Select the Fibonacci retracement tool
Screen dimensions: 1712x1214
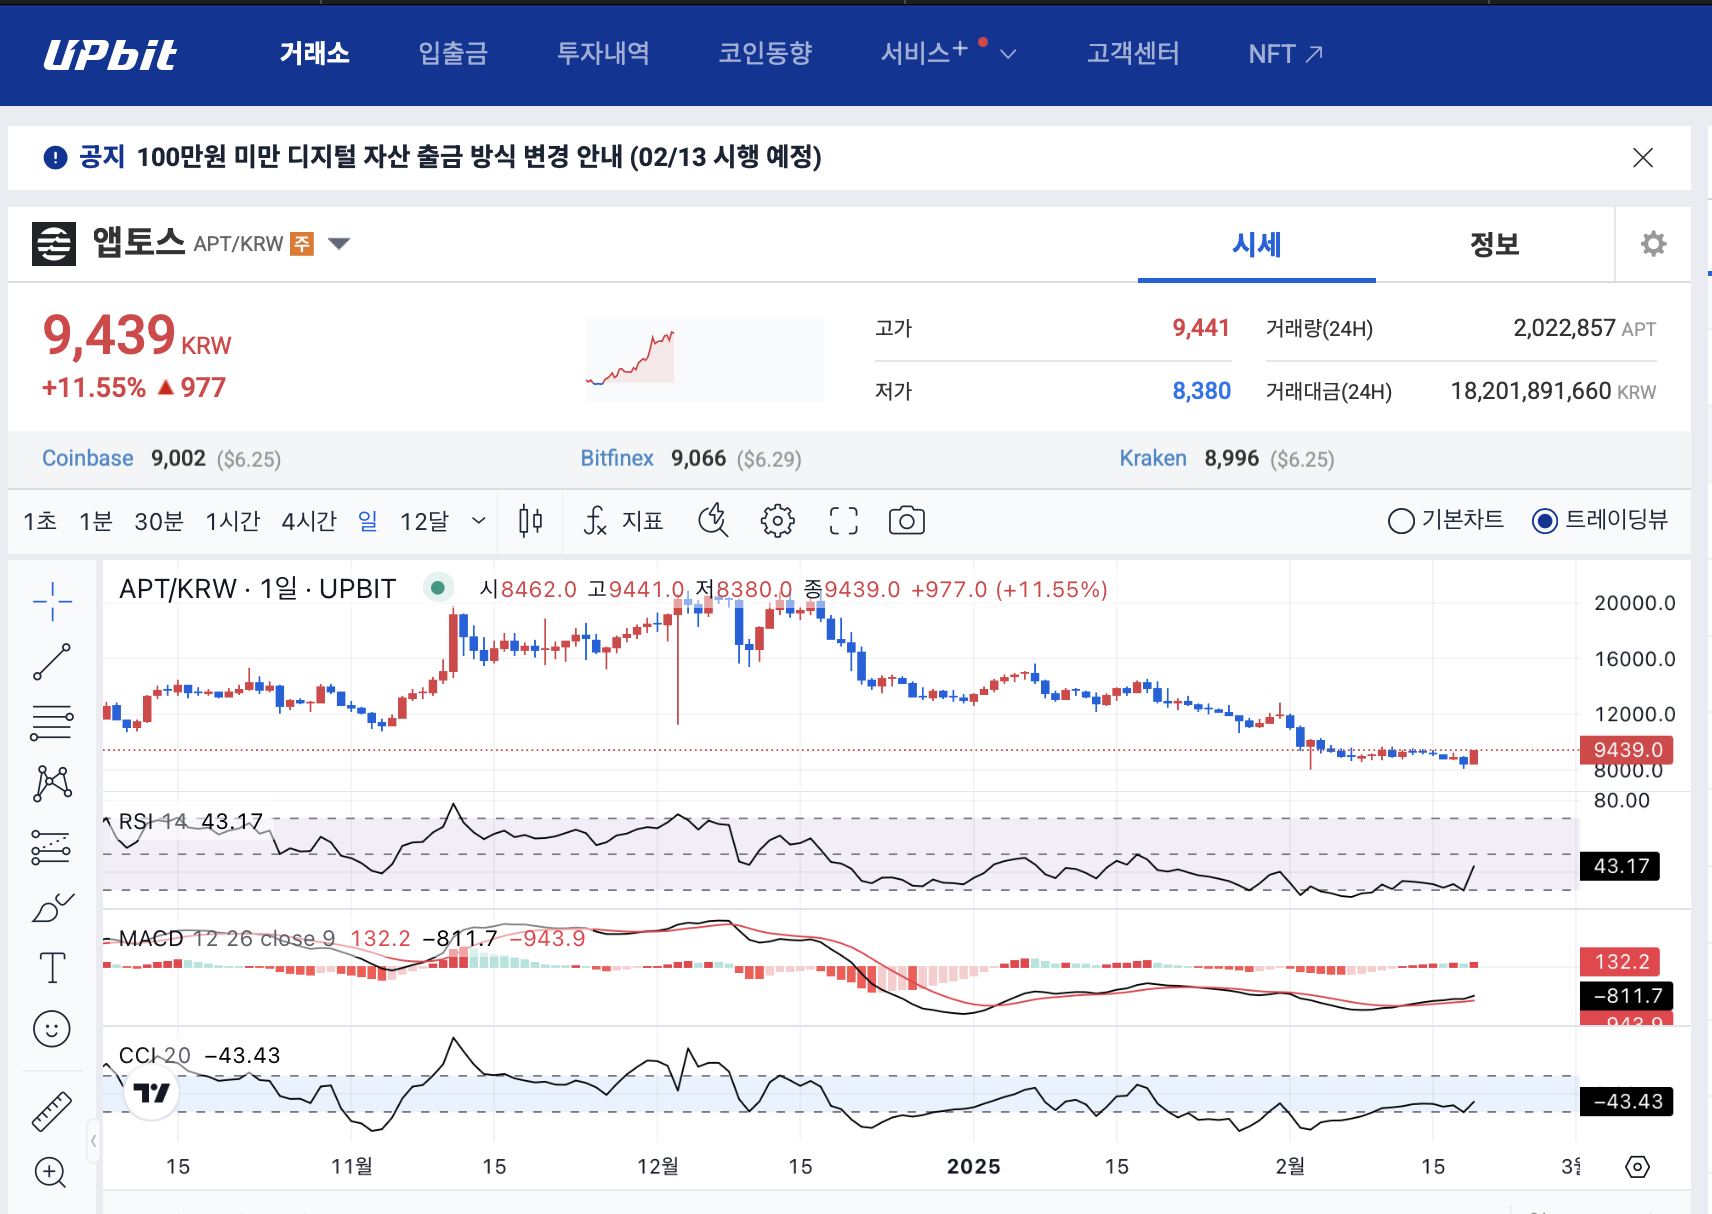pos(52,723)
